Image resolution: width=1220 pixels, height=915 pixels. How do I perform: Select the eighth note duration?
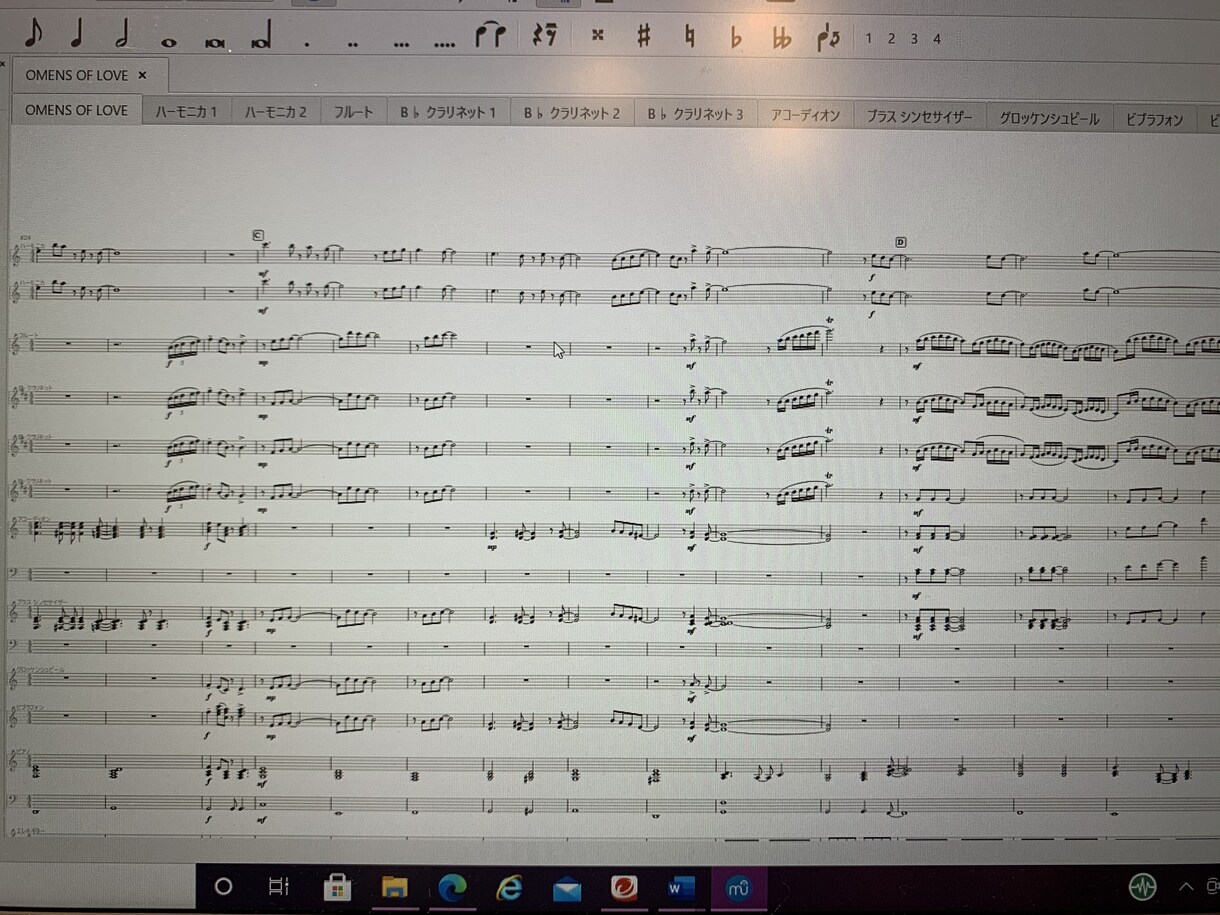(33, 36)
